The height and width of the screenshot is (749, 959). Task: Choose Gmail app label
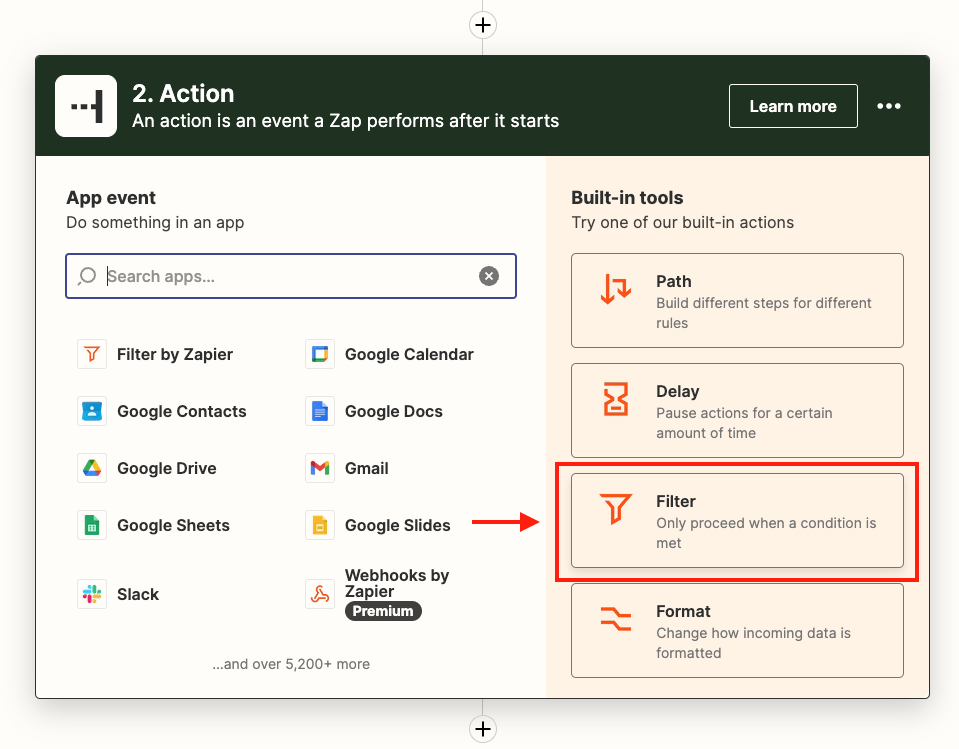pos(367,468)
